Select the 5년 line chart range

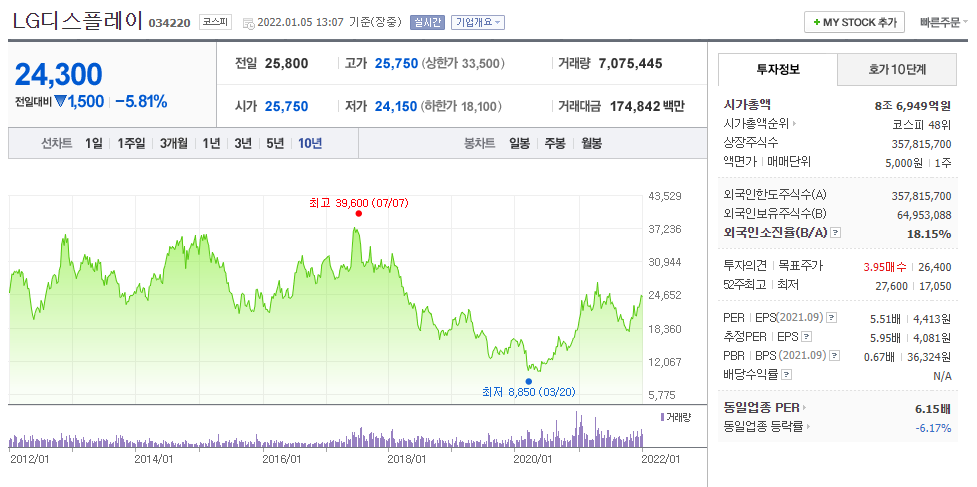(275, 143)
